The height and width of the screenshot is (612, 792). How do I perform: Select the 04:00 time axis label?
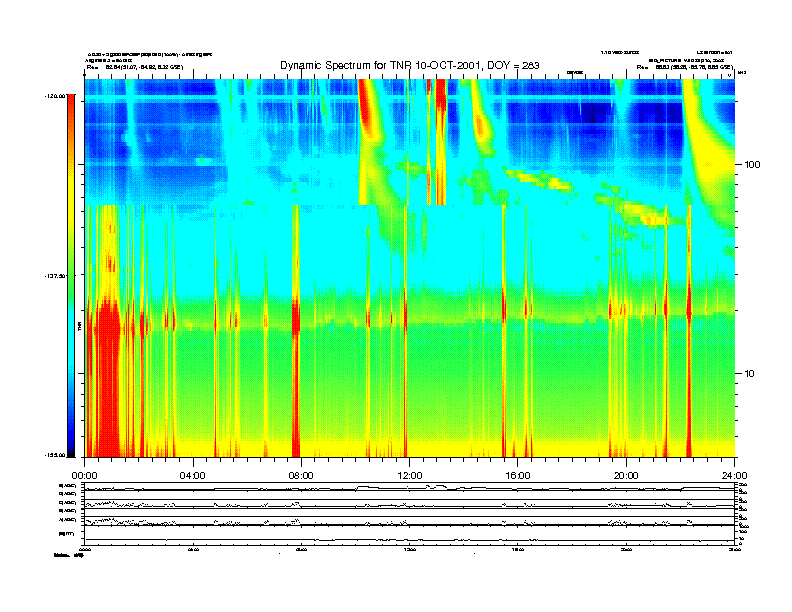193,476
